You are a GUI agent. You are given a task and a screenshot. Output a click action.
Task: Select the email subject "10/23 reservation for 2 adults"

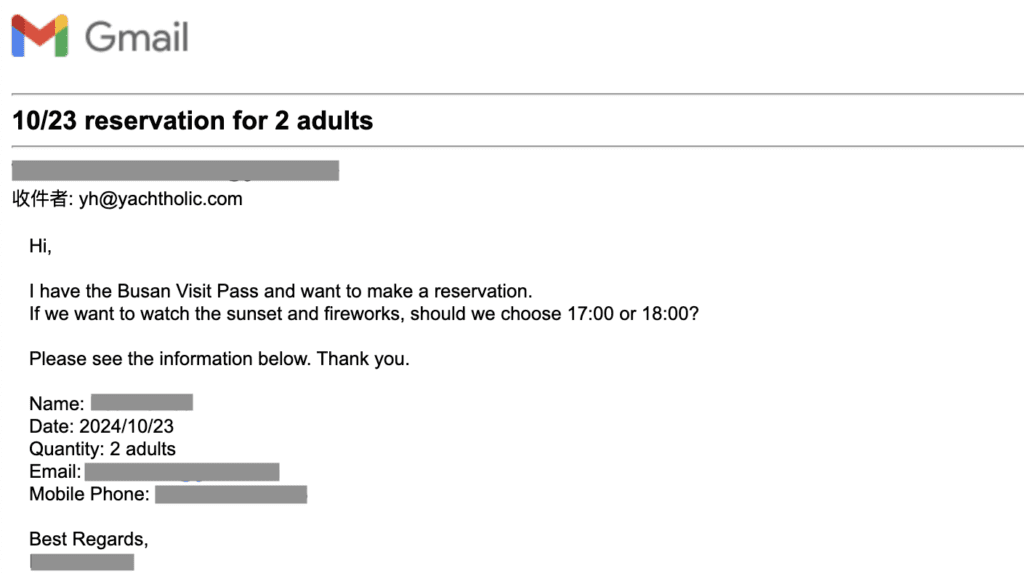[193, 121]
